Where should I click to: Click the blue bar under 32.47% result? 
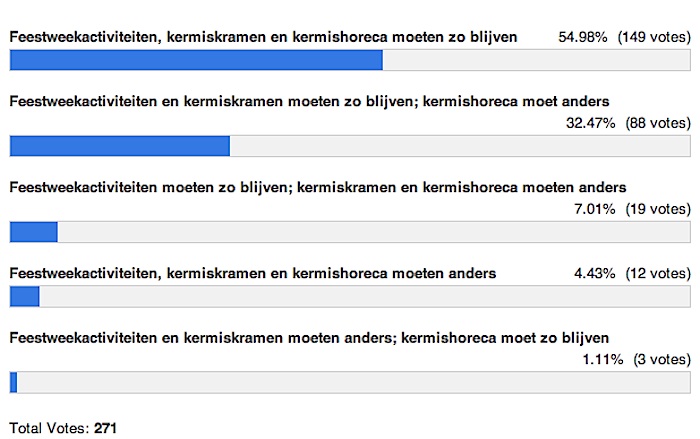click(119, 146)
